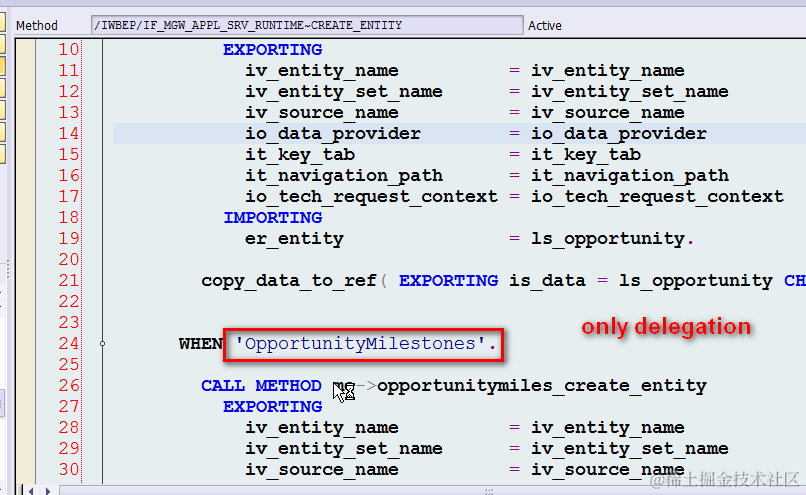Click the IMPORTING keyword on line 18
Screen dimensions: 806x495
[272, 217]
